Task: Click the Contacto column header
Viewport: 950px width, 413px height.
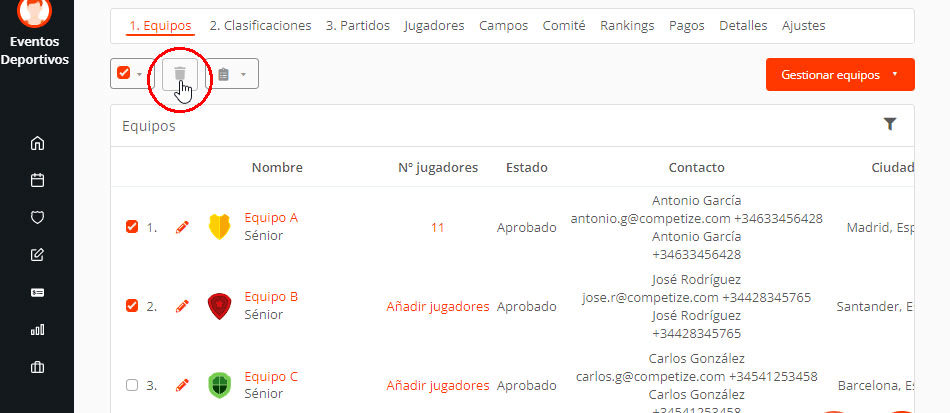Action: 697,167
